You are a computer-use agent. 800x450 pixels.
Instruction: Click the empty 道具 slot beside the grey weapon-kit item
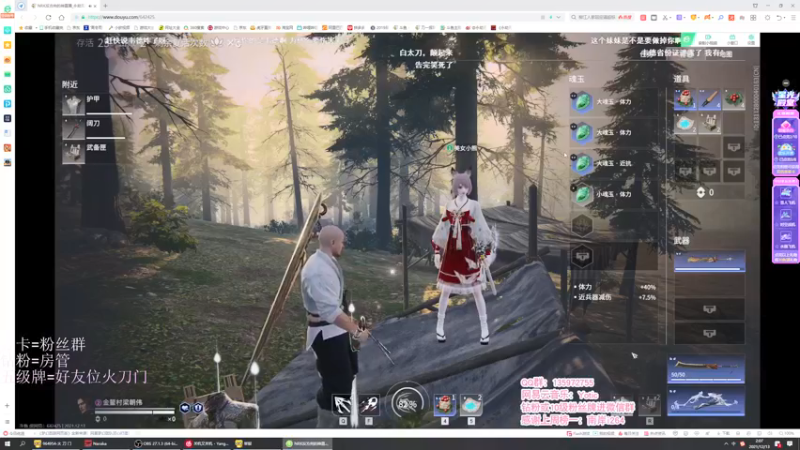pyautogui.click(x=734, y=123)
